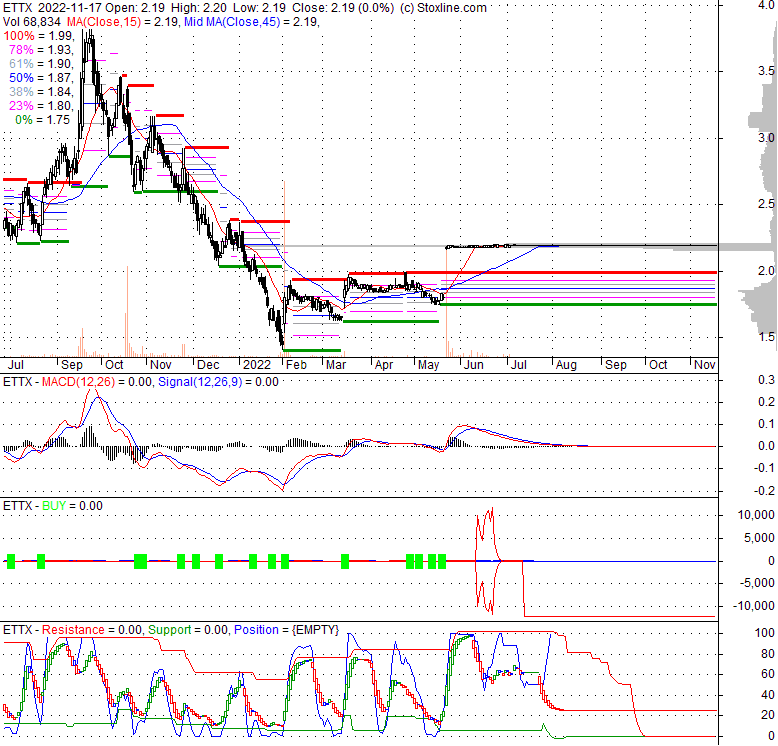Click the 0.3 MACD axis value
The width and height of the screenshot is (778, 746).
pyautogui.click(x=766, y=380)
